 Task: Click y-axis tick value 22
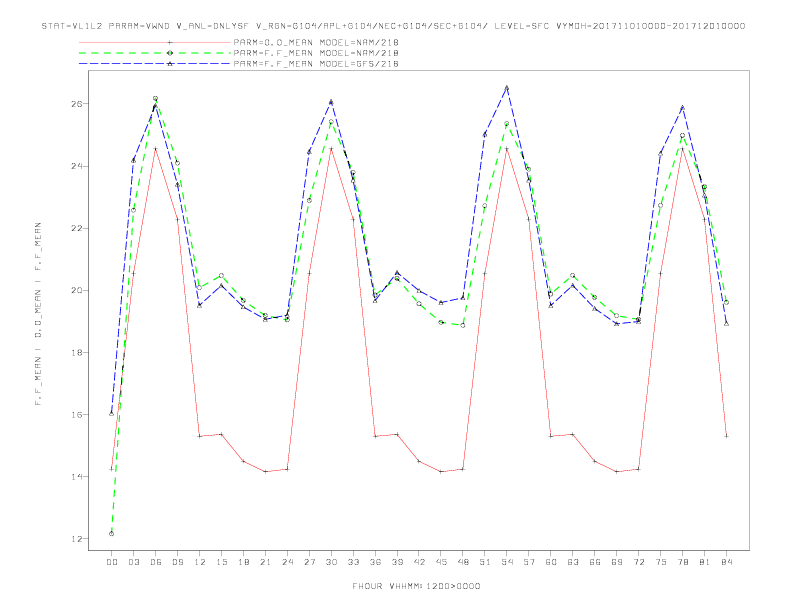point(77,228)
